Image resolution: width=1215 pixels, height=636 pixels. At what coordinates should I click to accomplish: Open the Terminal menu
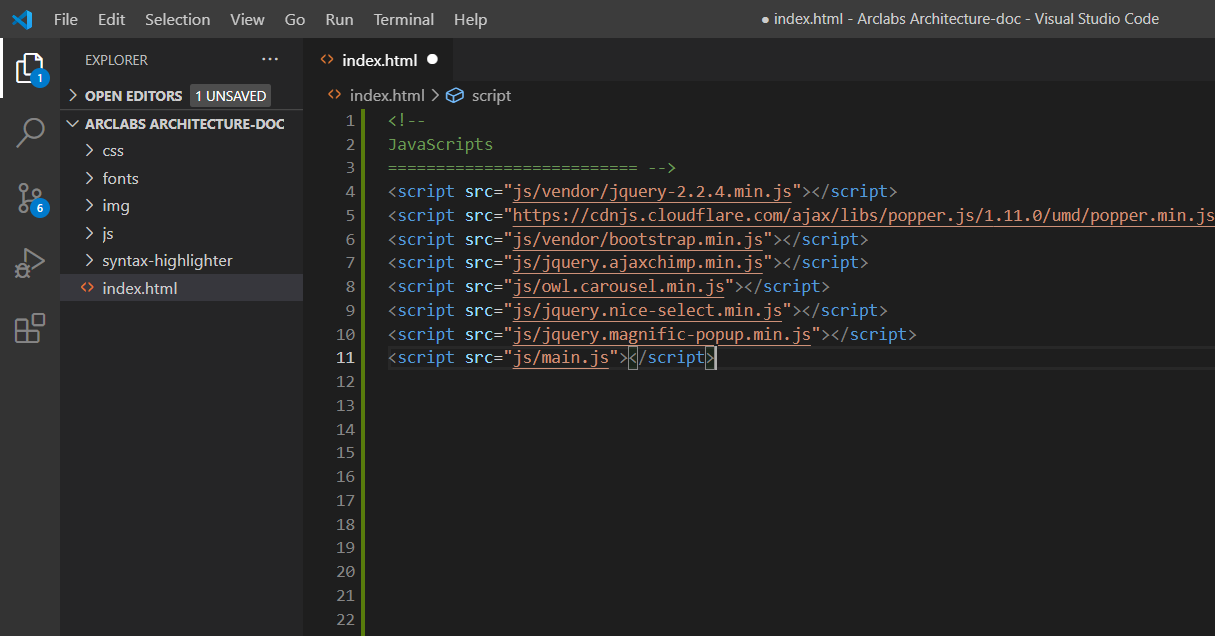[x=403, y=19]
